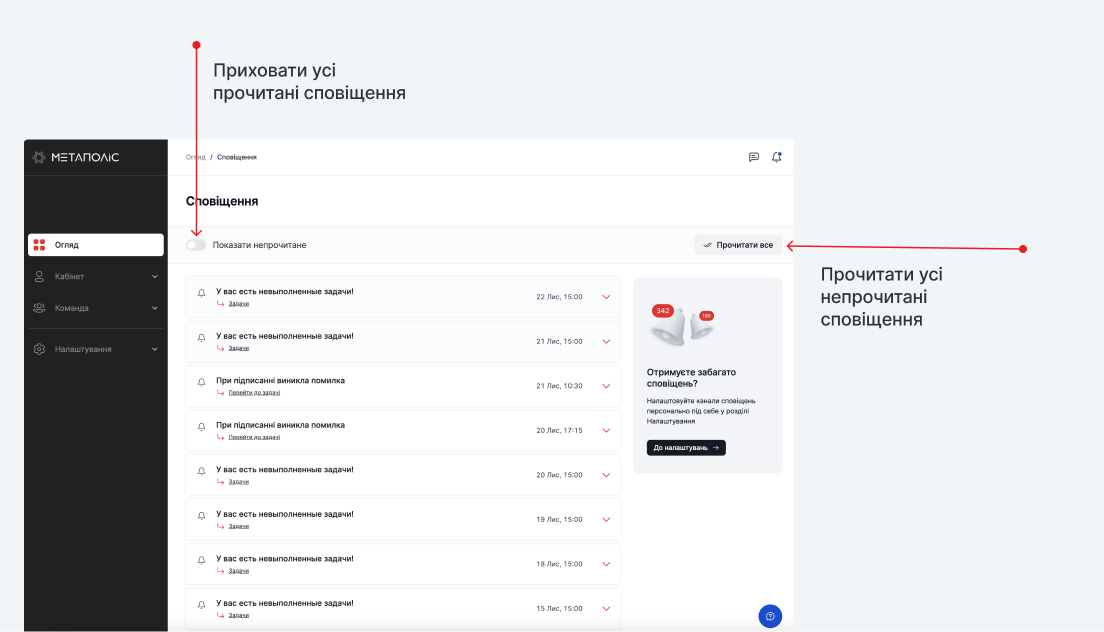The image size is (1104, 632).
Task: Click the Огляд grid icon in sidebar
Action: tap(39, 245)
